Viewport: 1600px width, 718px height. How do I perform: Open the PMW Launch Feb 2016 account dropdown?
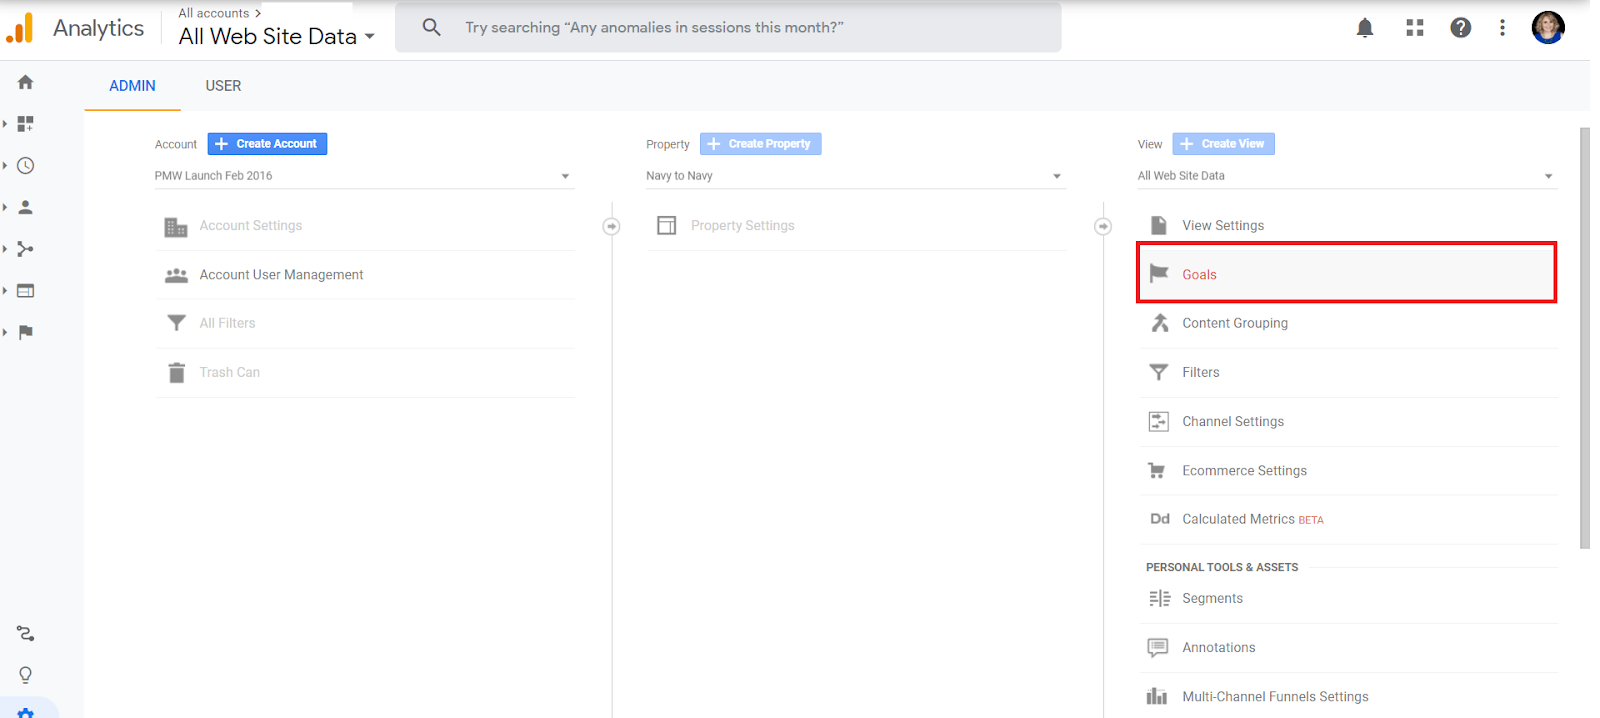tap(364, 176)
